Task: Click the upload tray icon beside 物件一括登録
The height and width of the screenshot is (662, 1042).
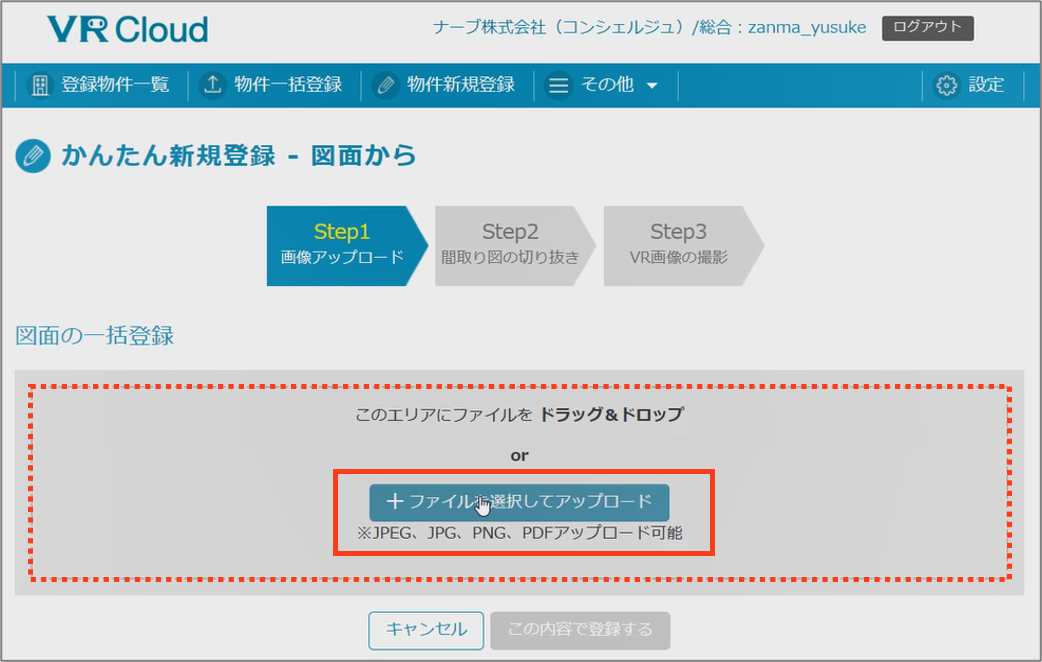Action: click(x=212, y=85)
